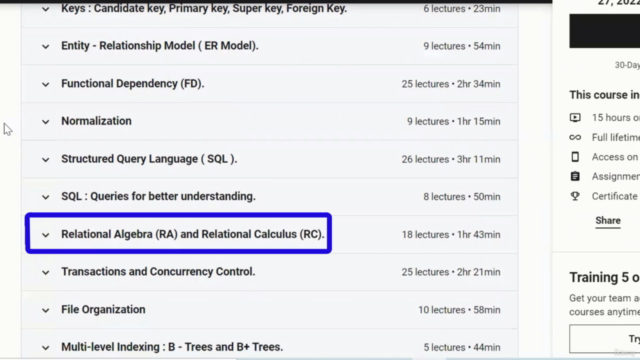Expand the Structured Query Language (SQL) chevron

coord(45,160)
